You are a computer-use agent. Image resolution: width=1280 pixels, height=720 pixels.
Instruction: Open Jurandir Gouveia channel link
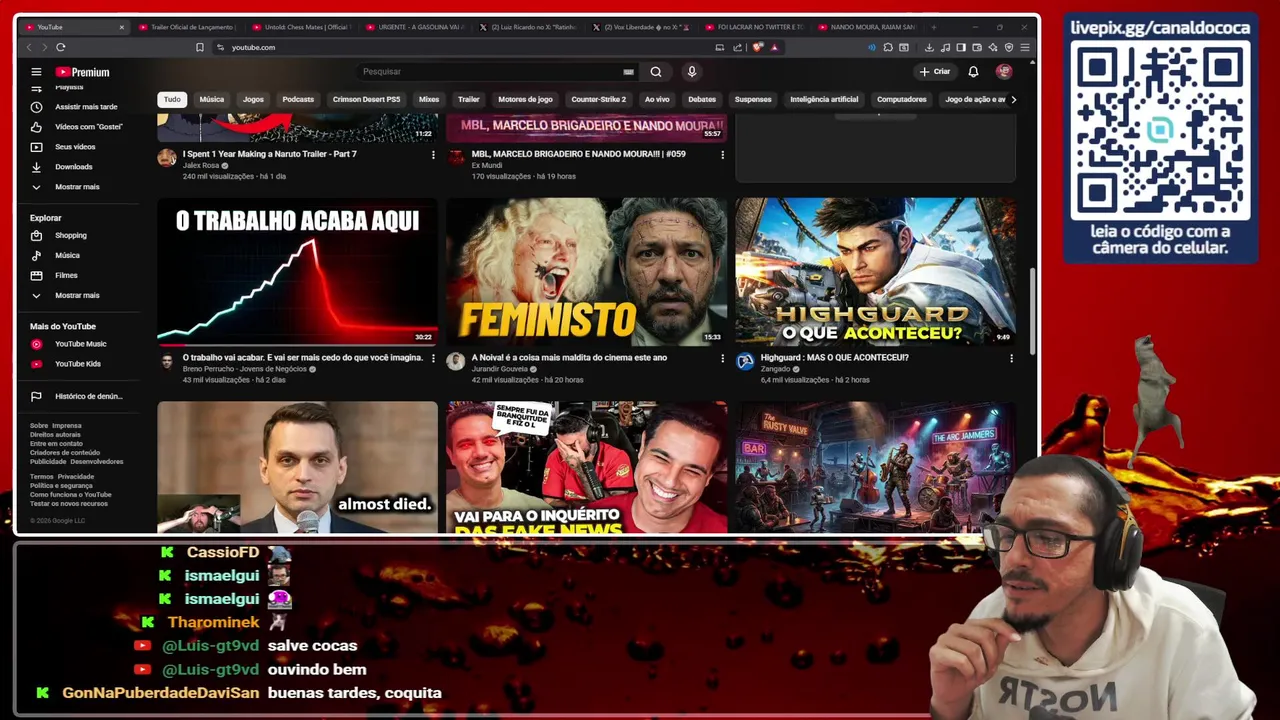tap(501, 369)
